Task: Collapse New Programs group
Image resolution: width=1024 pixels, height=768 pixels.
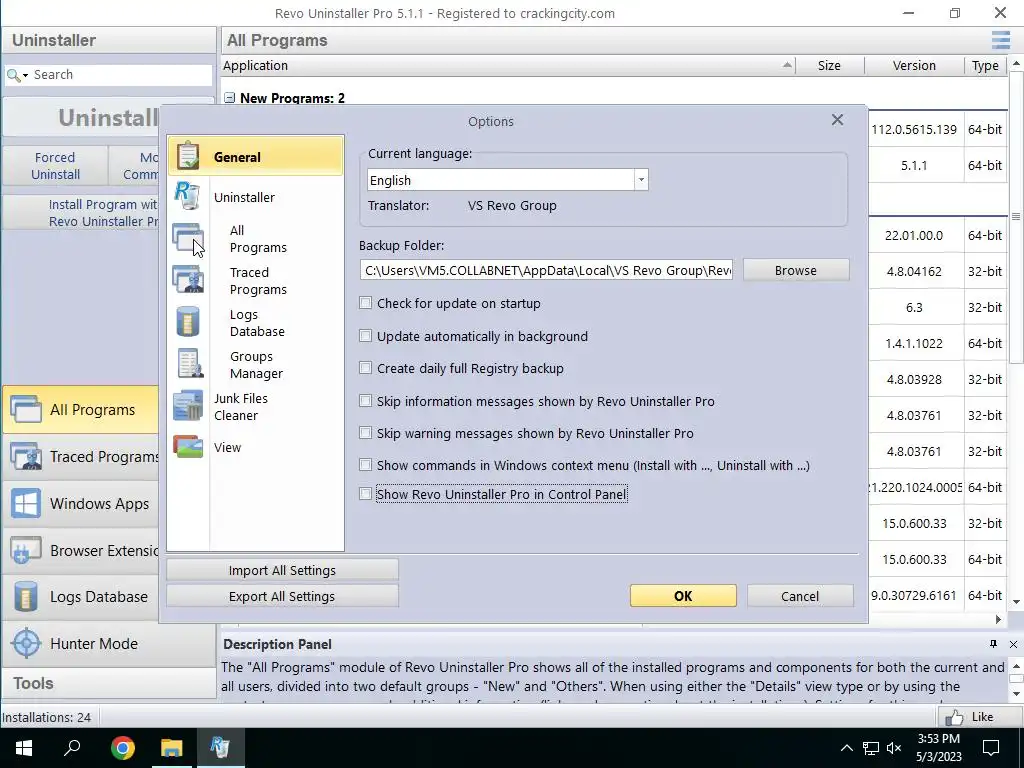Action: pyautogui.click(x=229, y=97)
